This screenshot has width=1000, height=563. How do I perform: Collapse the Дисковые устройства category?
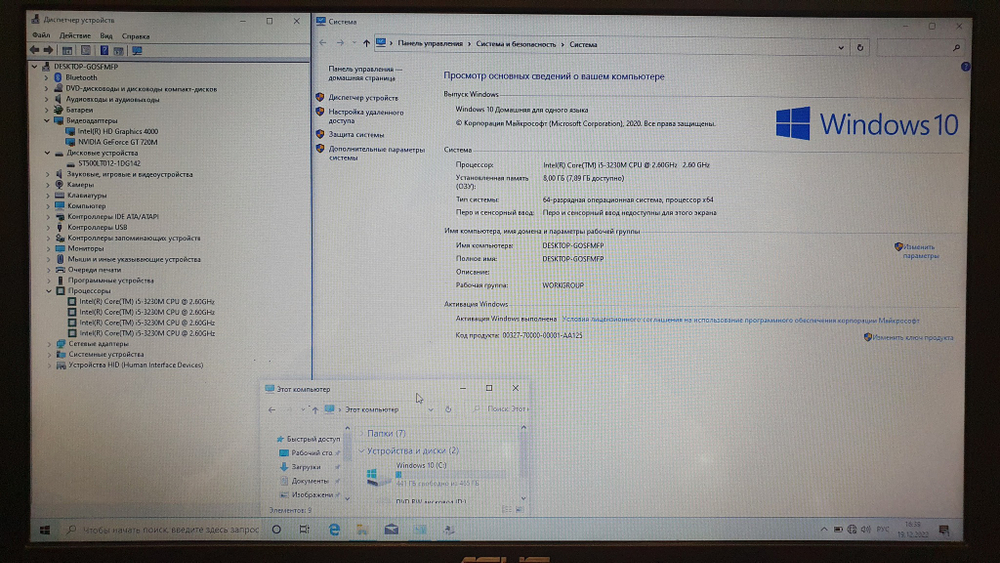pos(47,153)
